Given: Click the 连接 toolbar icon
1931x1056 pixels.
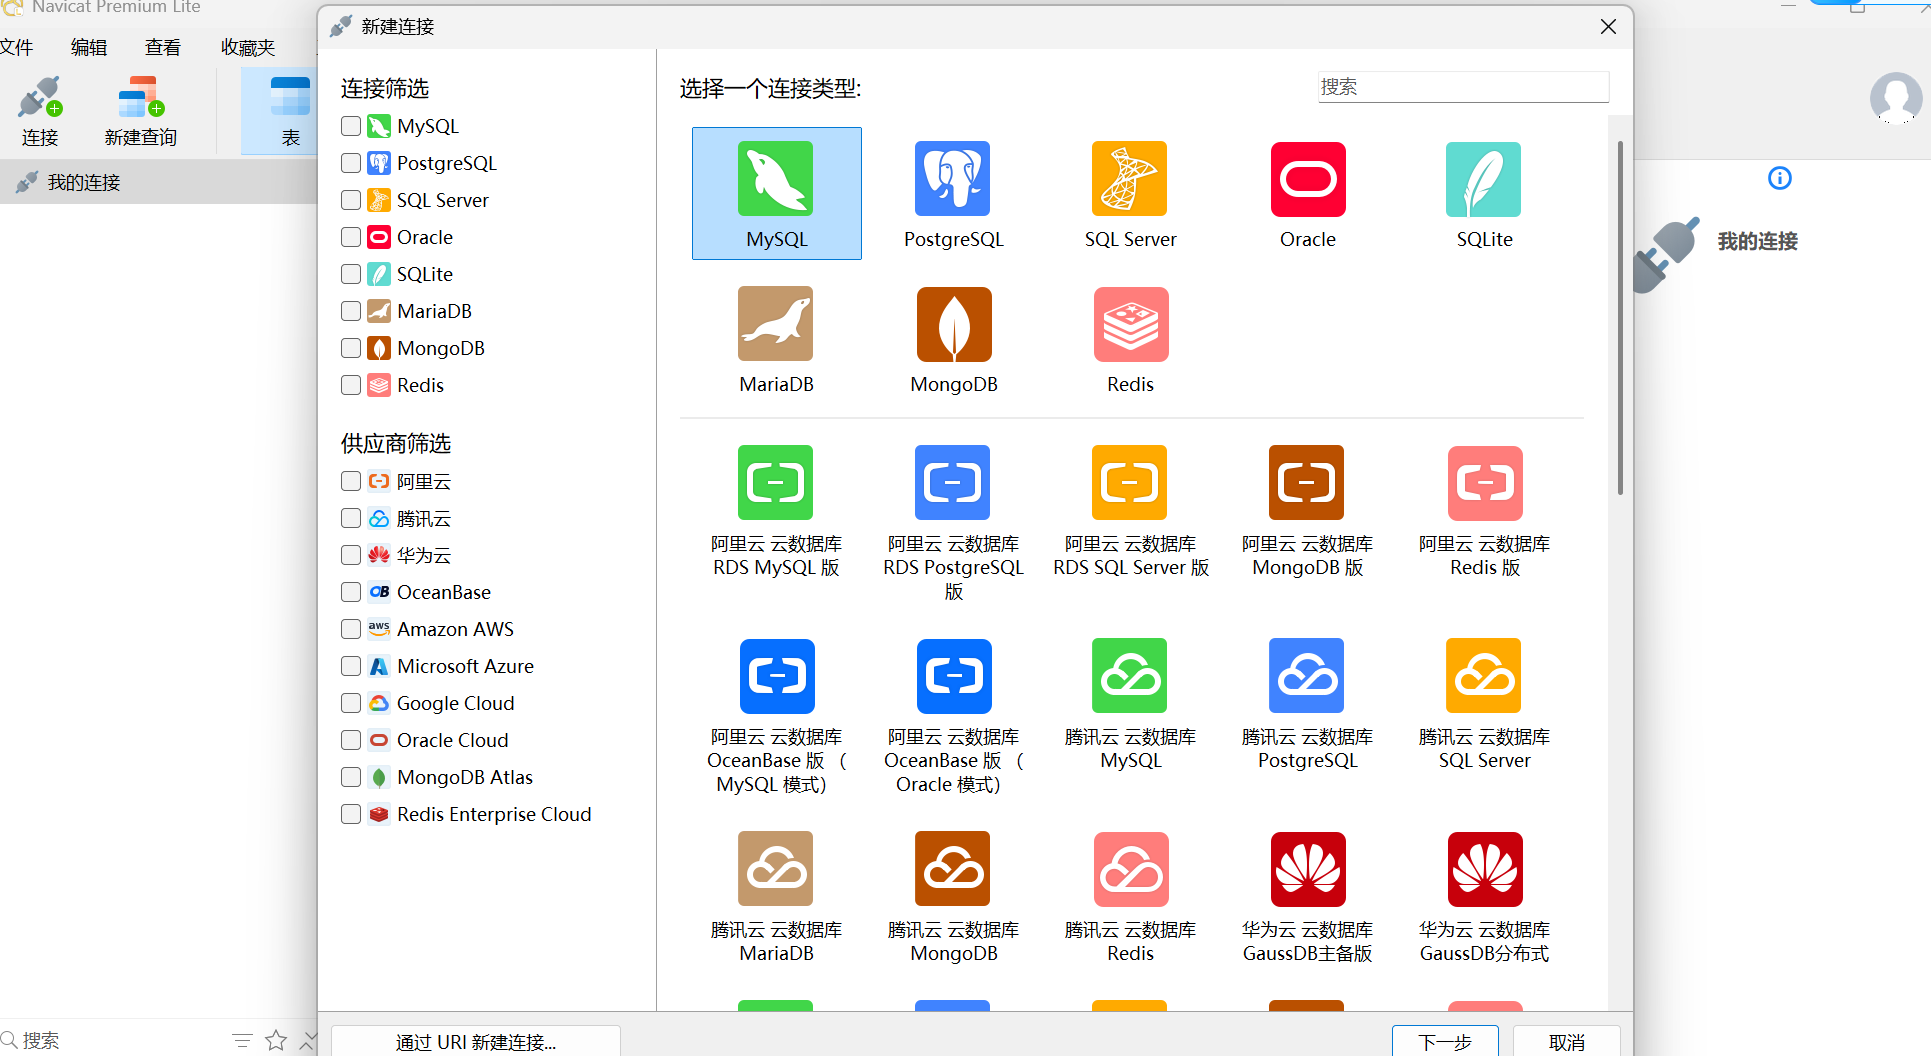Looking at the screenshot, I should coord(40,110).
